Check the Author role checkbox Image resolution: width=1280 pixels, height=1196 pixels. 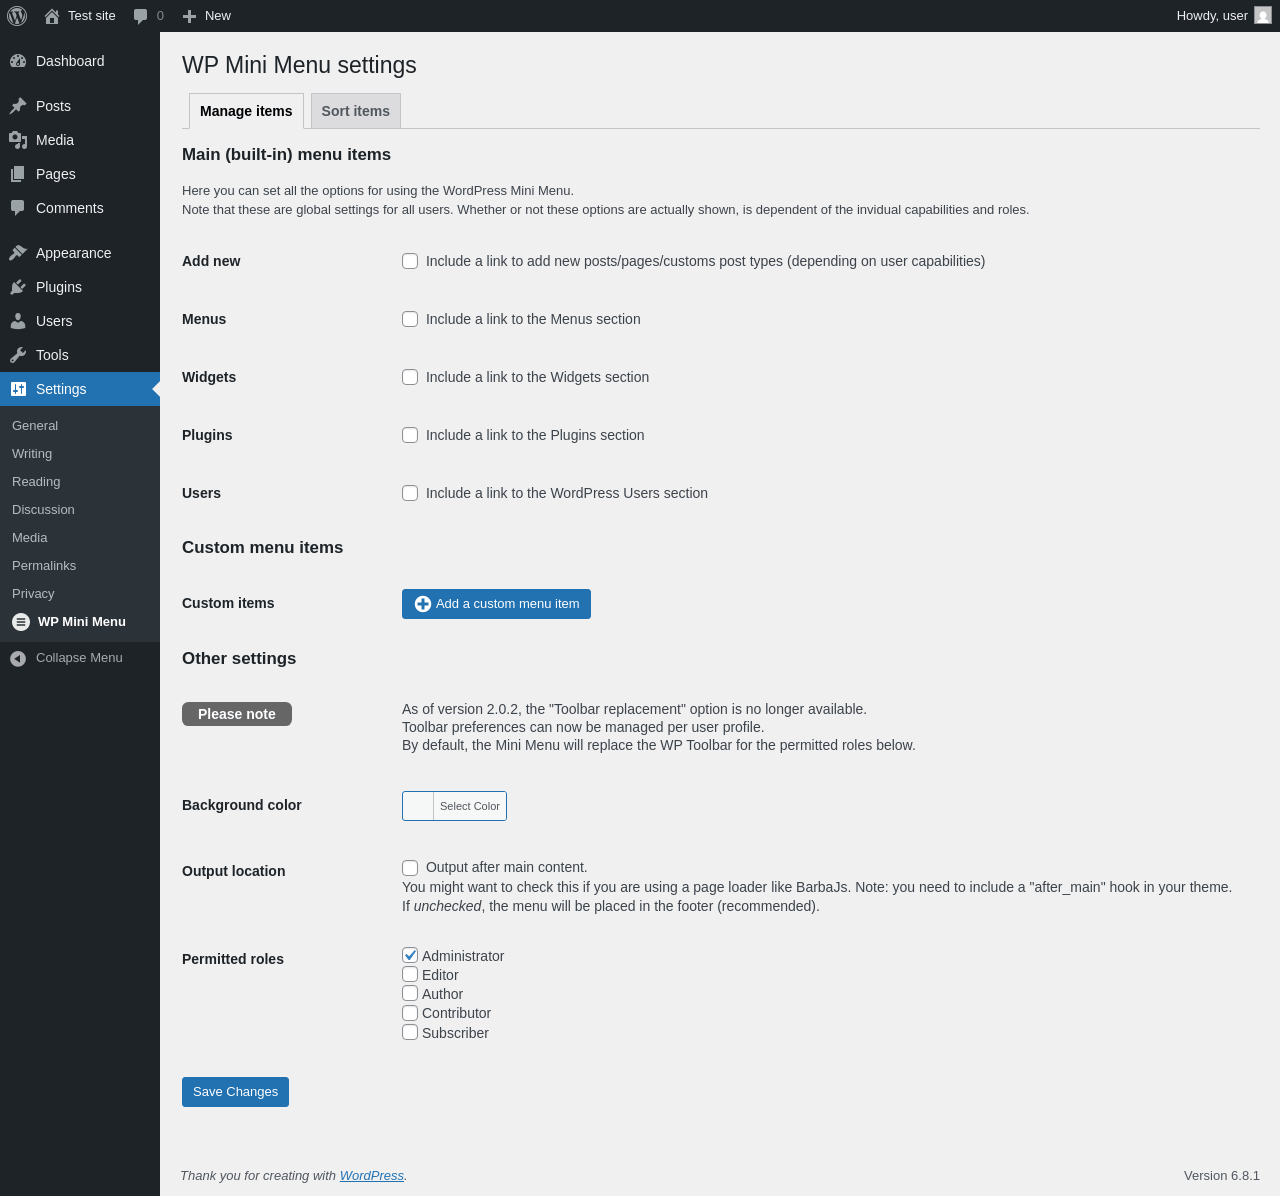point(410,993)
